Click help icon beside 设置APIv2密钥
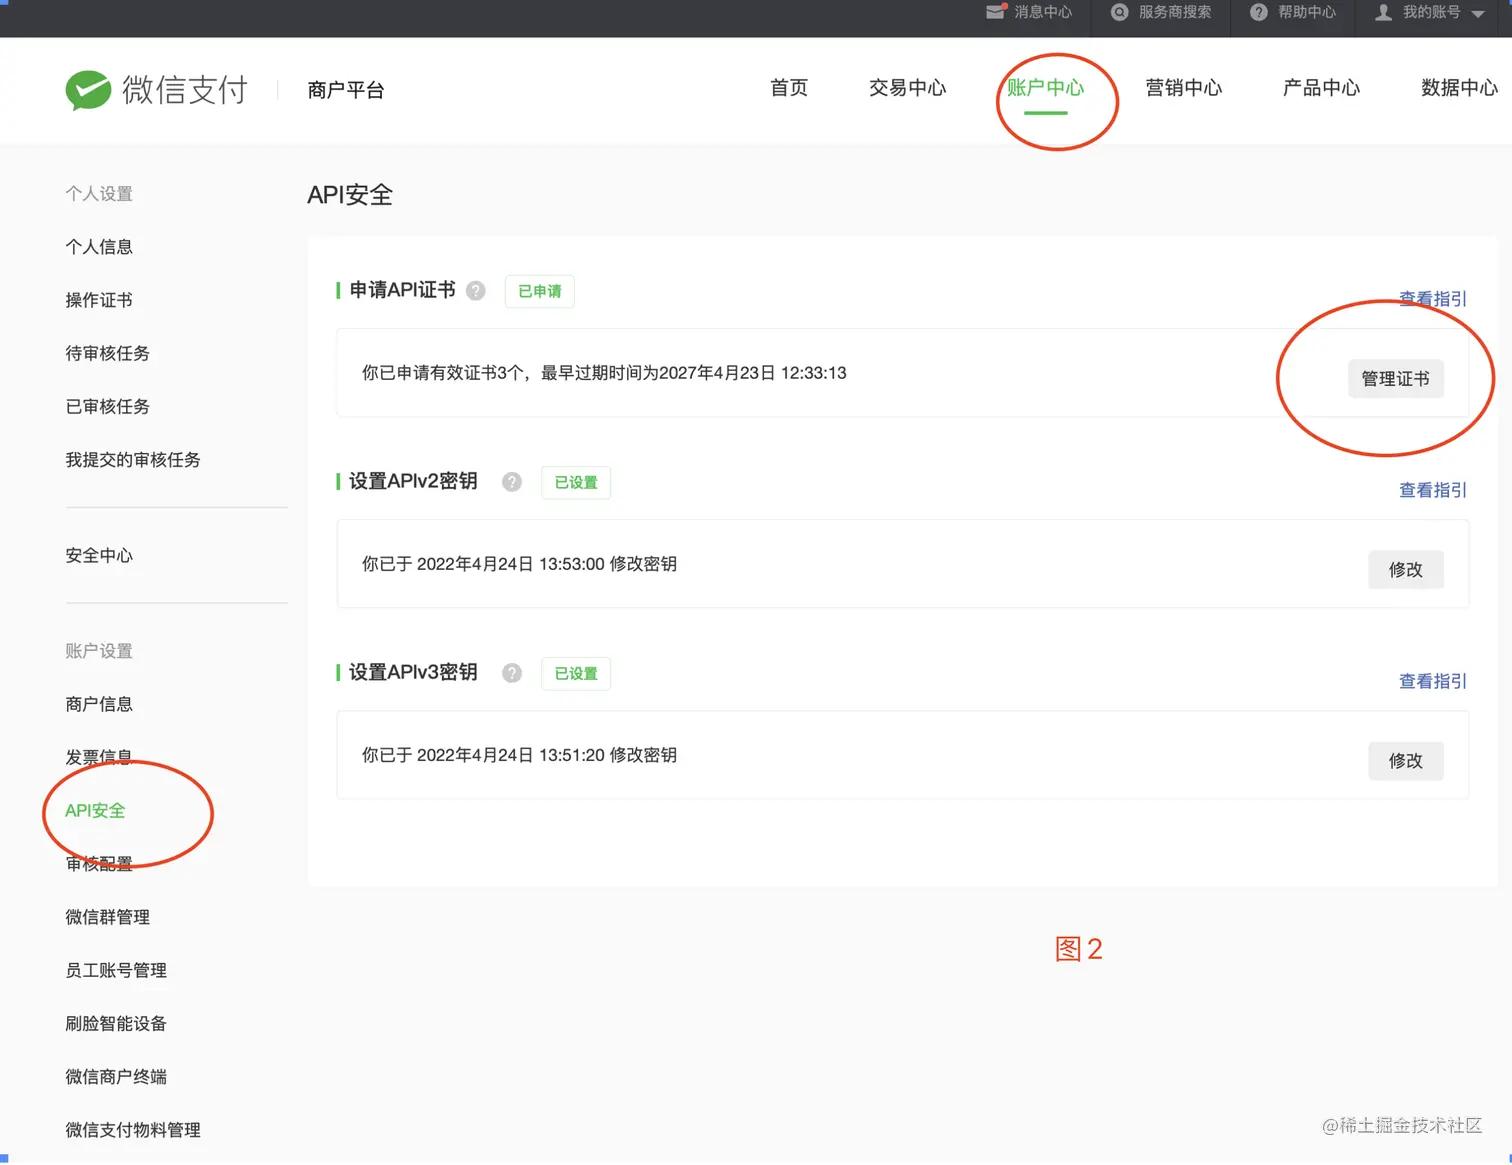 click(x=512, y=482)
